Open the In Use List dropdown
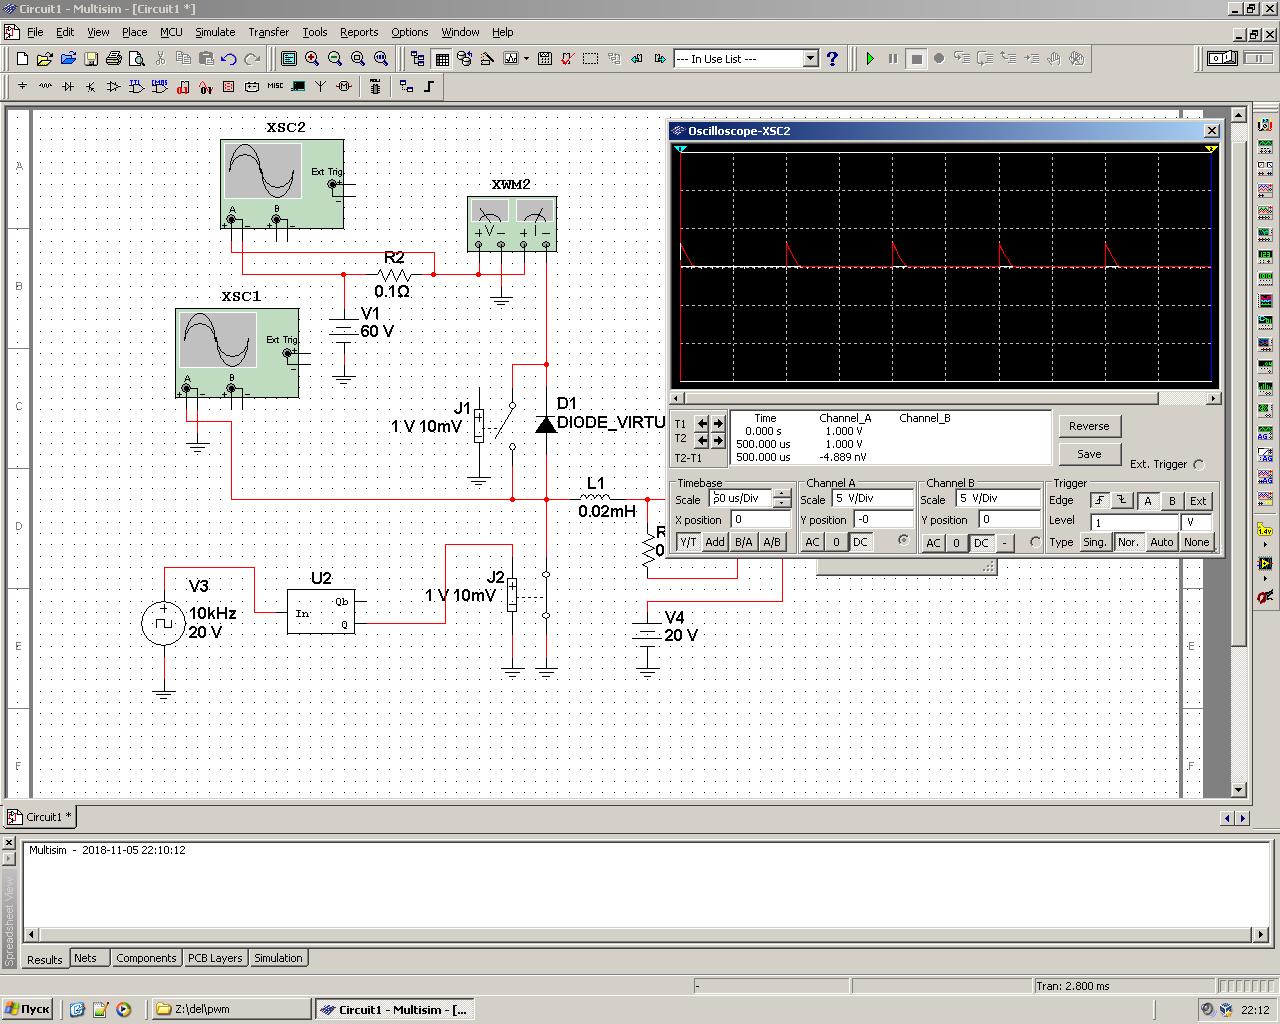The width and height of the screenshot is (1280, 1024). coord(810,59)
